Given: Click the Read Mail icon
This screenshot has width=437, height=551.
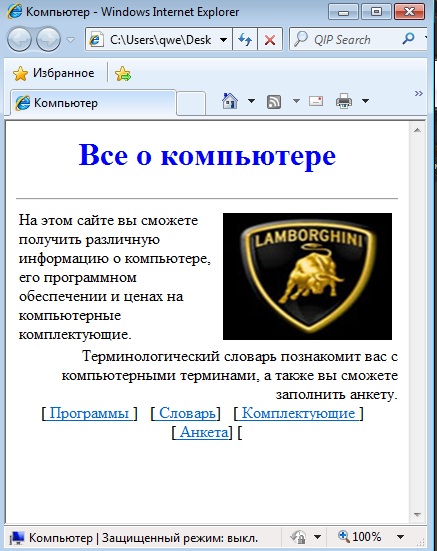Looking at the screenshot, I should click(x=316, y=101).
